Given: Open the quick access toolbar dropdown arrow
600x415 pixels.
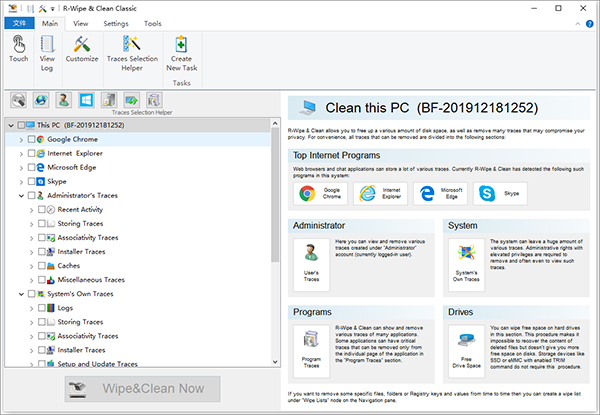Looking at the screenshot, I should (52, 9).
